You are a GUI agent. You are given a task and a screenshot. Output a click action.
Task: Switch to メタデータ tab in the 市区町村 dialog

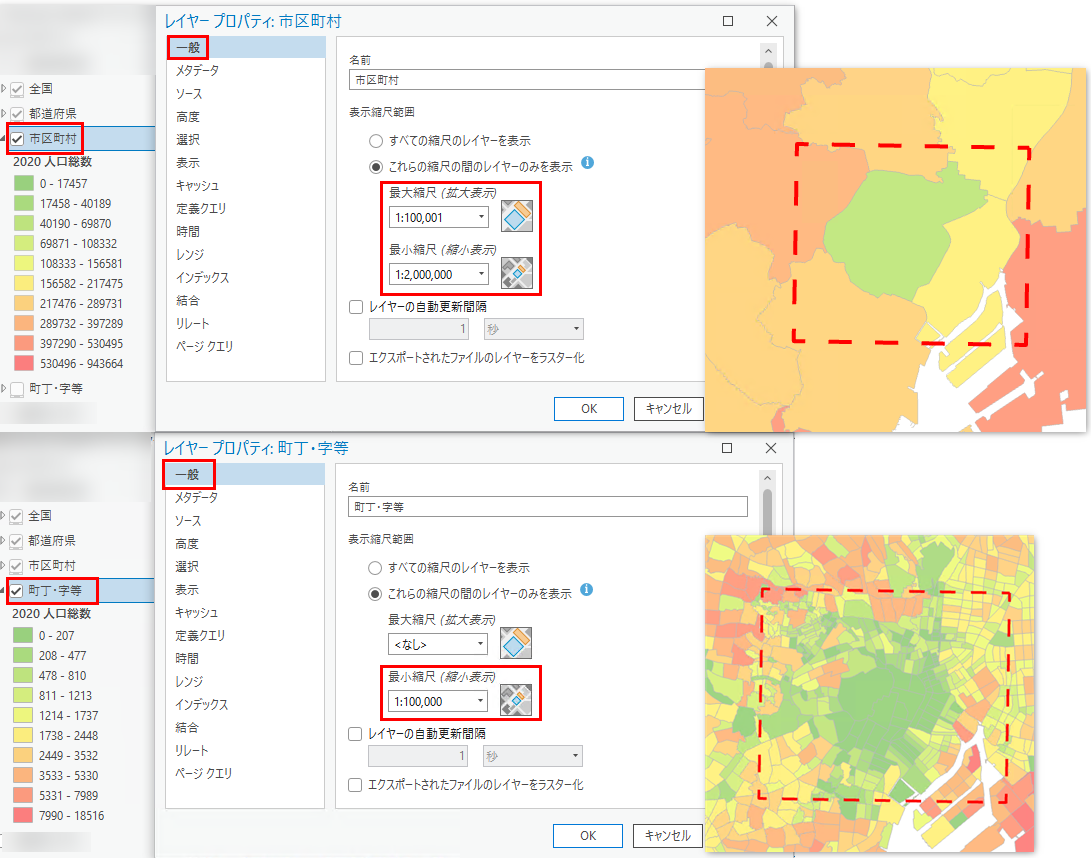[197, 71]
